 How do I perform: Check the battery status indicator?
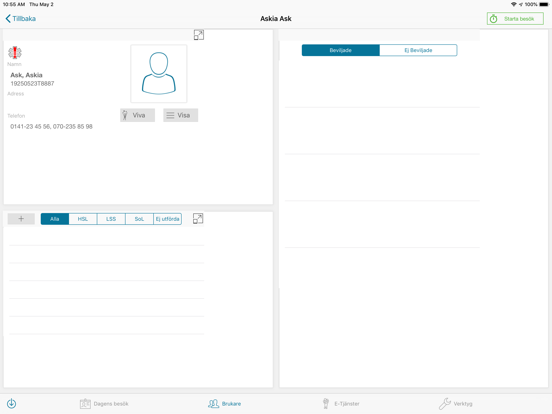(x=544, y=4)
